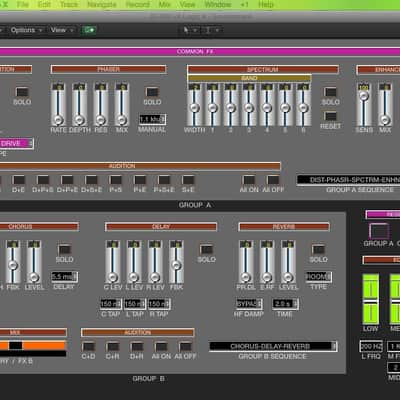The height and width of the screenshot is (400, 400).
Task: Enable the D+S+E audition button
Action: pyautogui.click(x=91, y=180)
